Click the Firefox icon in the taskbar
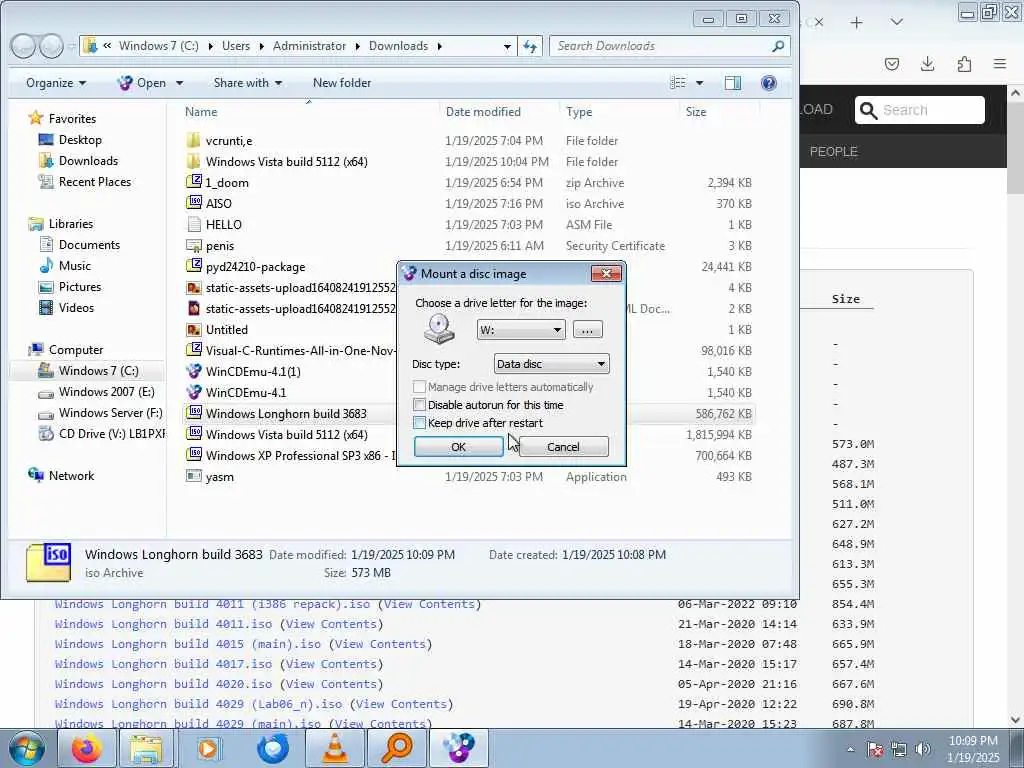Image resolution: width=1024 pixels, height=768 pixels. 87,748
